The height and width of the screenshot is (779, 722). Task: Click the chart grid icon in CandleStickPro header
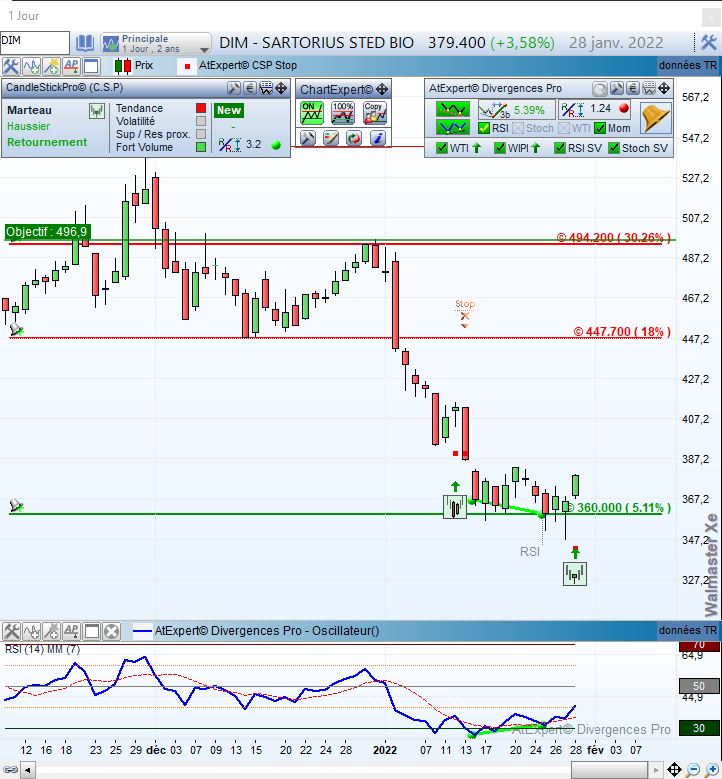(x=266, y=88)
